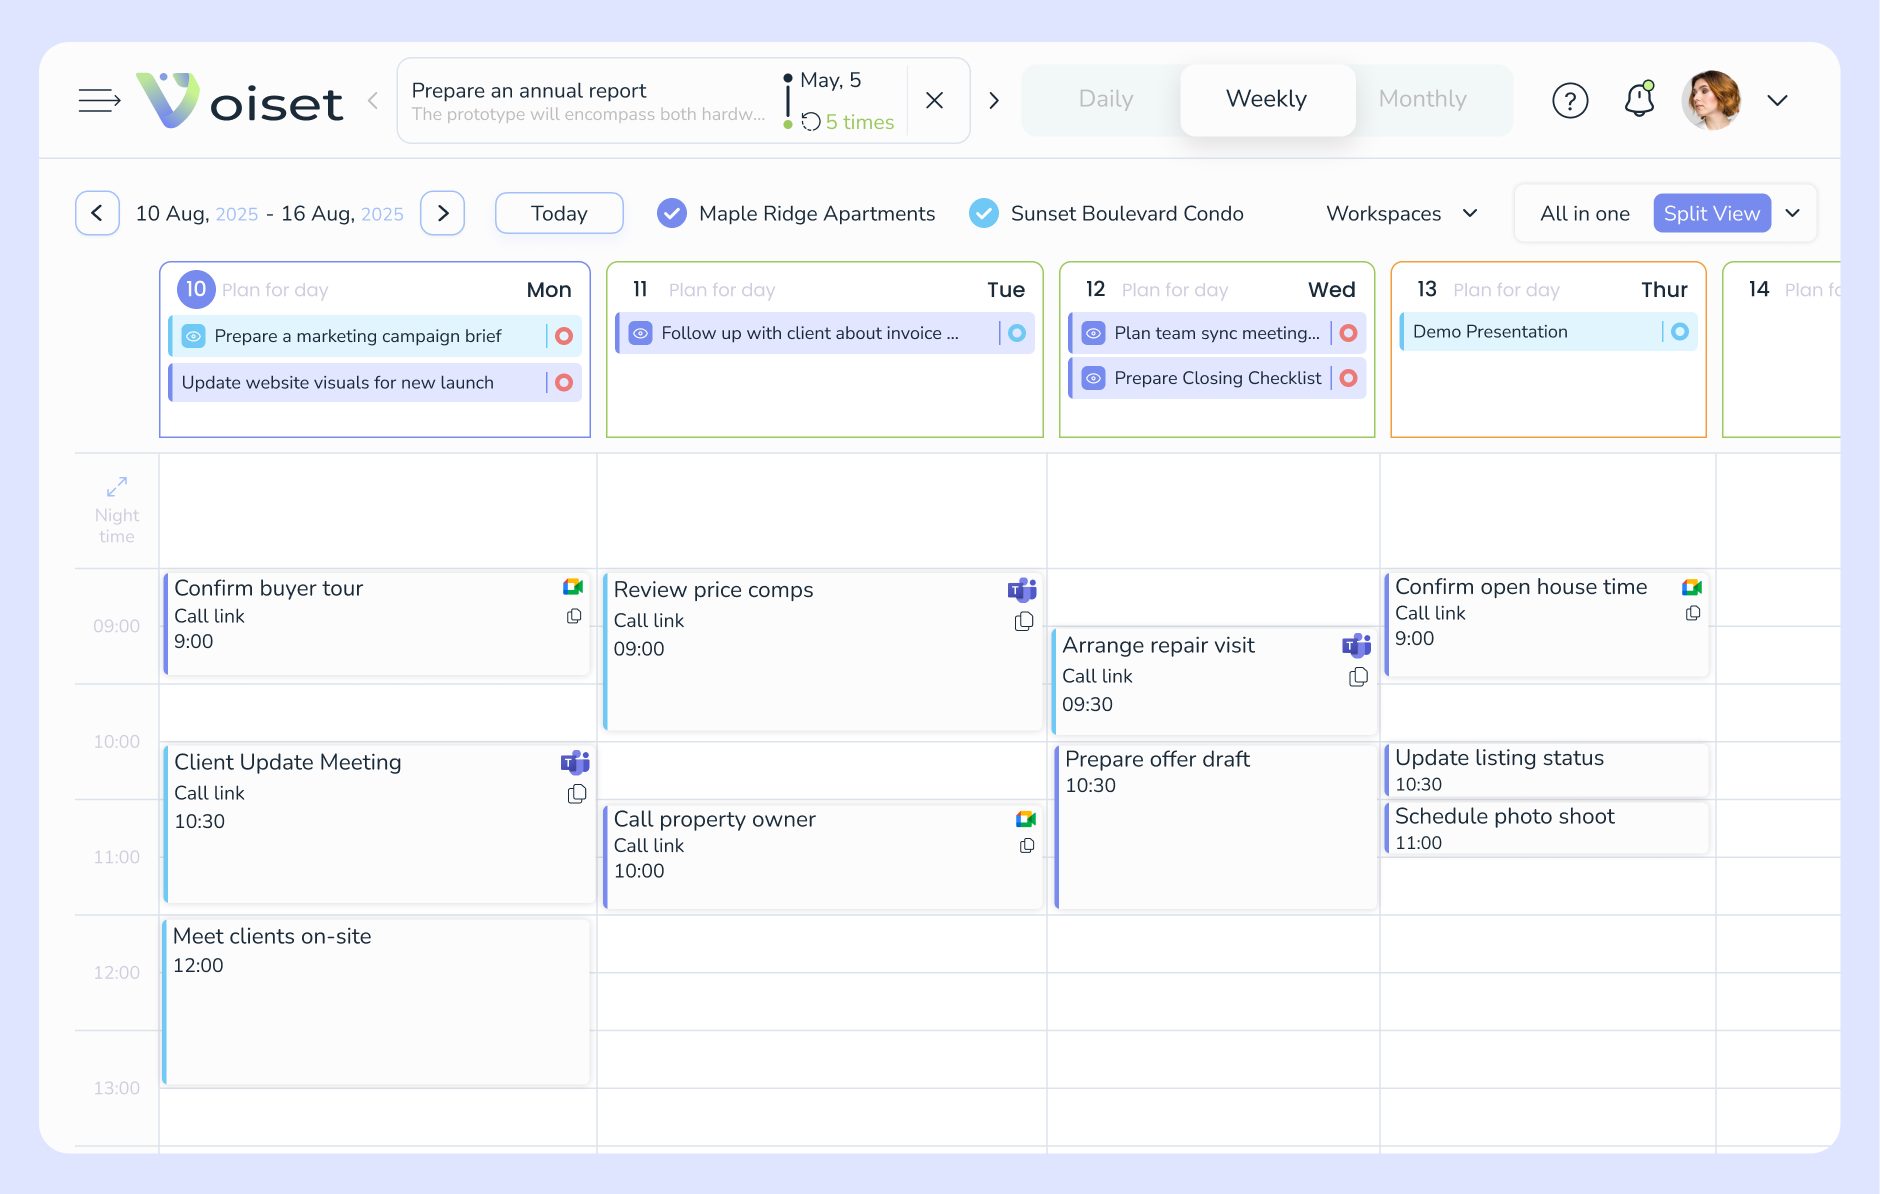Click the notification bell icon
Image resolution: width=1880 pixels, height=1194 pixels.
coord(1639,100)
